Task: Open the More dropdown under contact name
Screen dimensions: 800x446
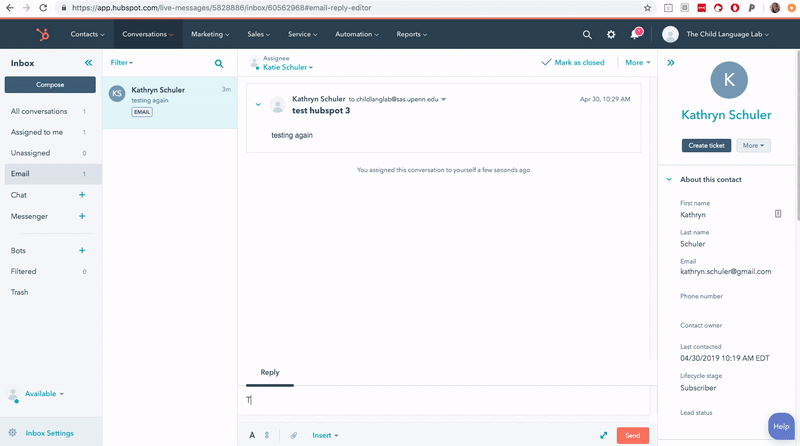Action: pos(753,145)
